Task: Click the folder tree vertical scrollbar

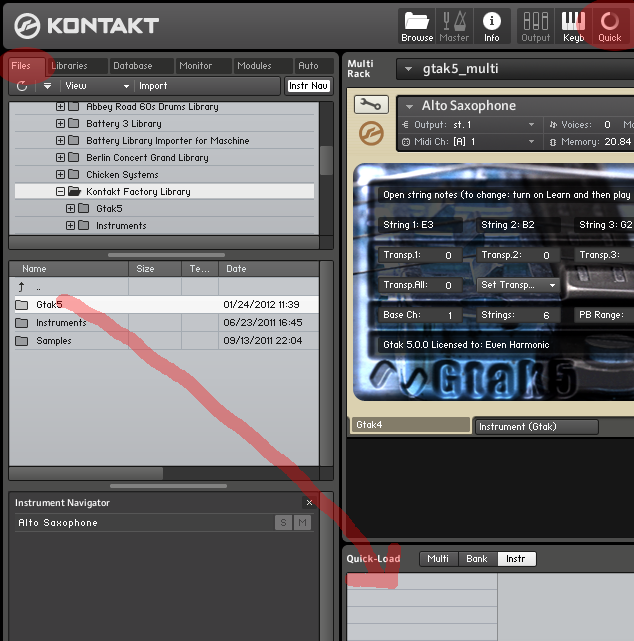Action: pyautogui.click(x=326, y=160)
